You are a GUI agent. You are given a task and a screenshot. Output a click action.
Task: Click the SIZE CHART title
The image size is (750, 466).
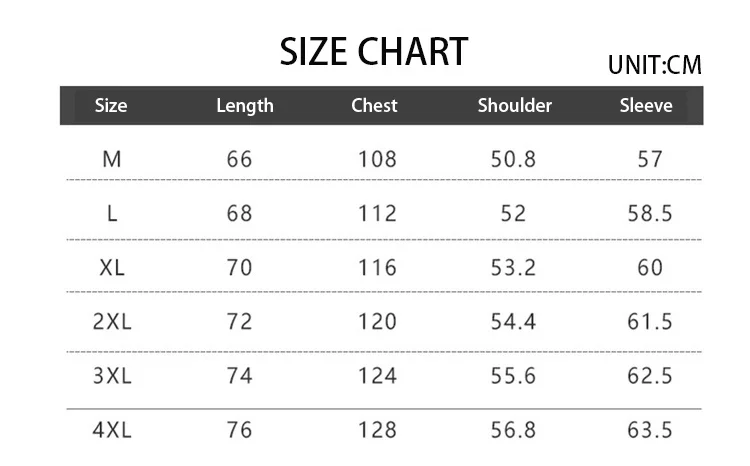point(373,52)
